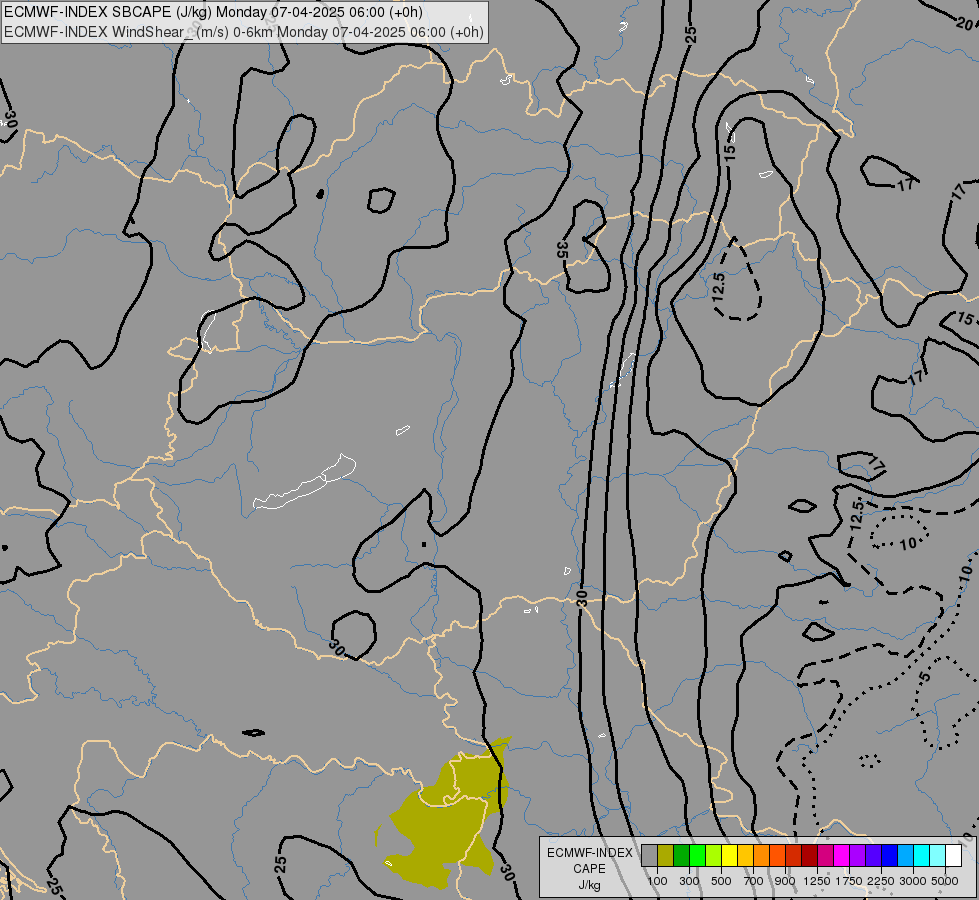Click the '300' legend tick label
Screen dimensions: 979x900
[x=689, y=881]
